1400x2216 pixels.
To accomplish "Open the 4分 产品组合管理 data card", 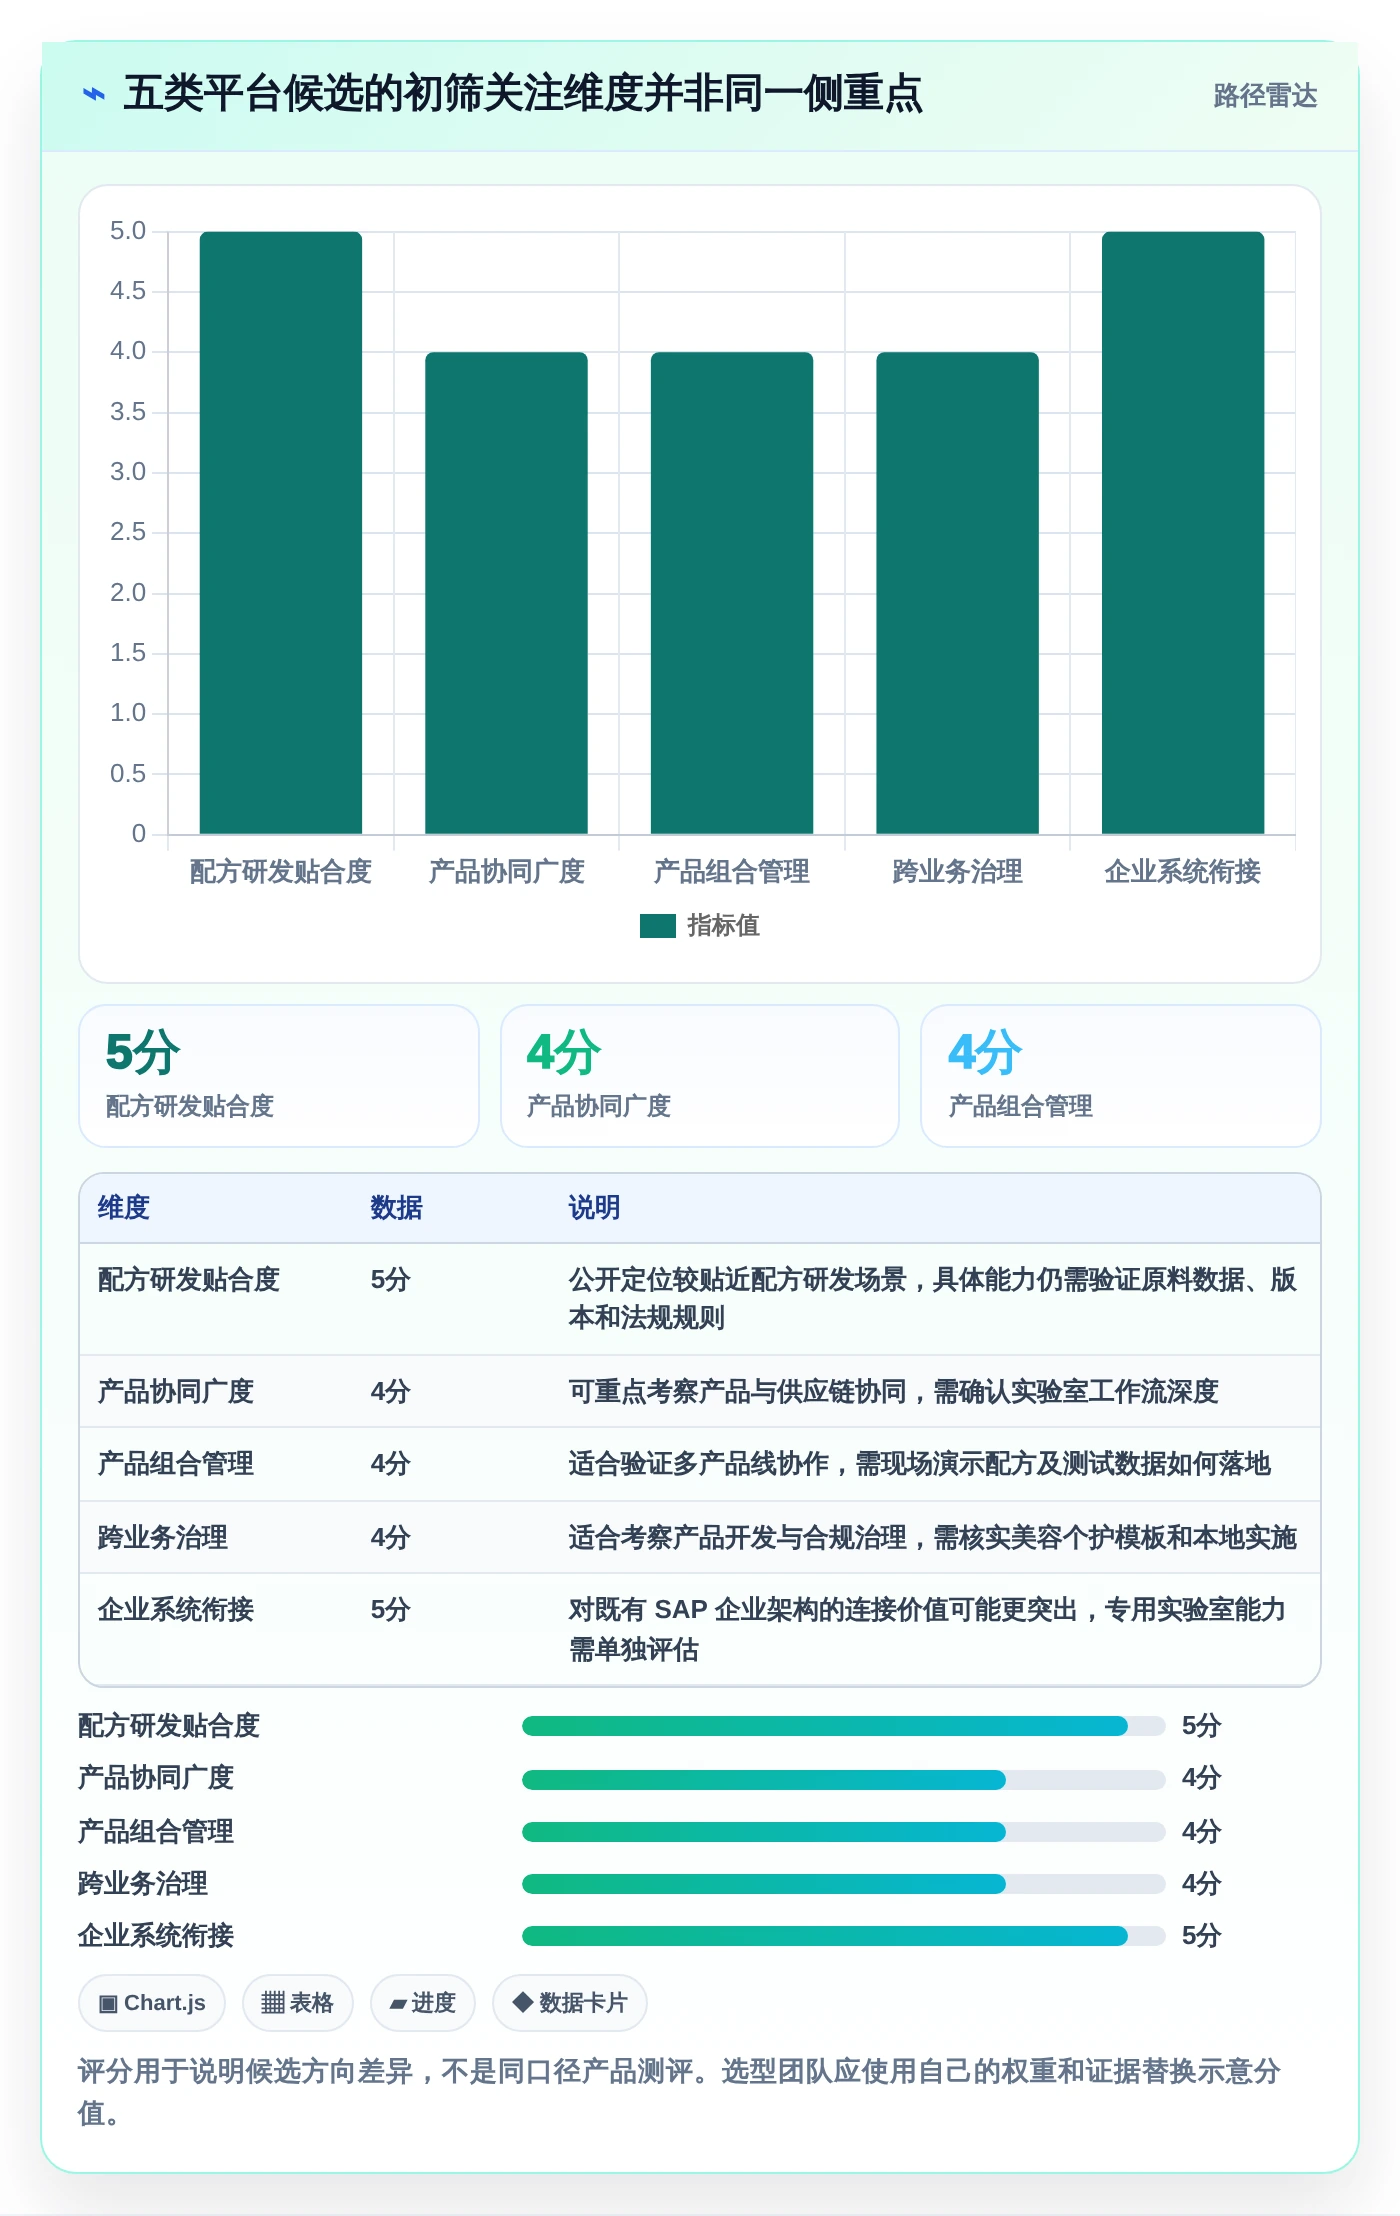I will [x=1121, y=1076].
